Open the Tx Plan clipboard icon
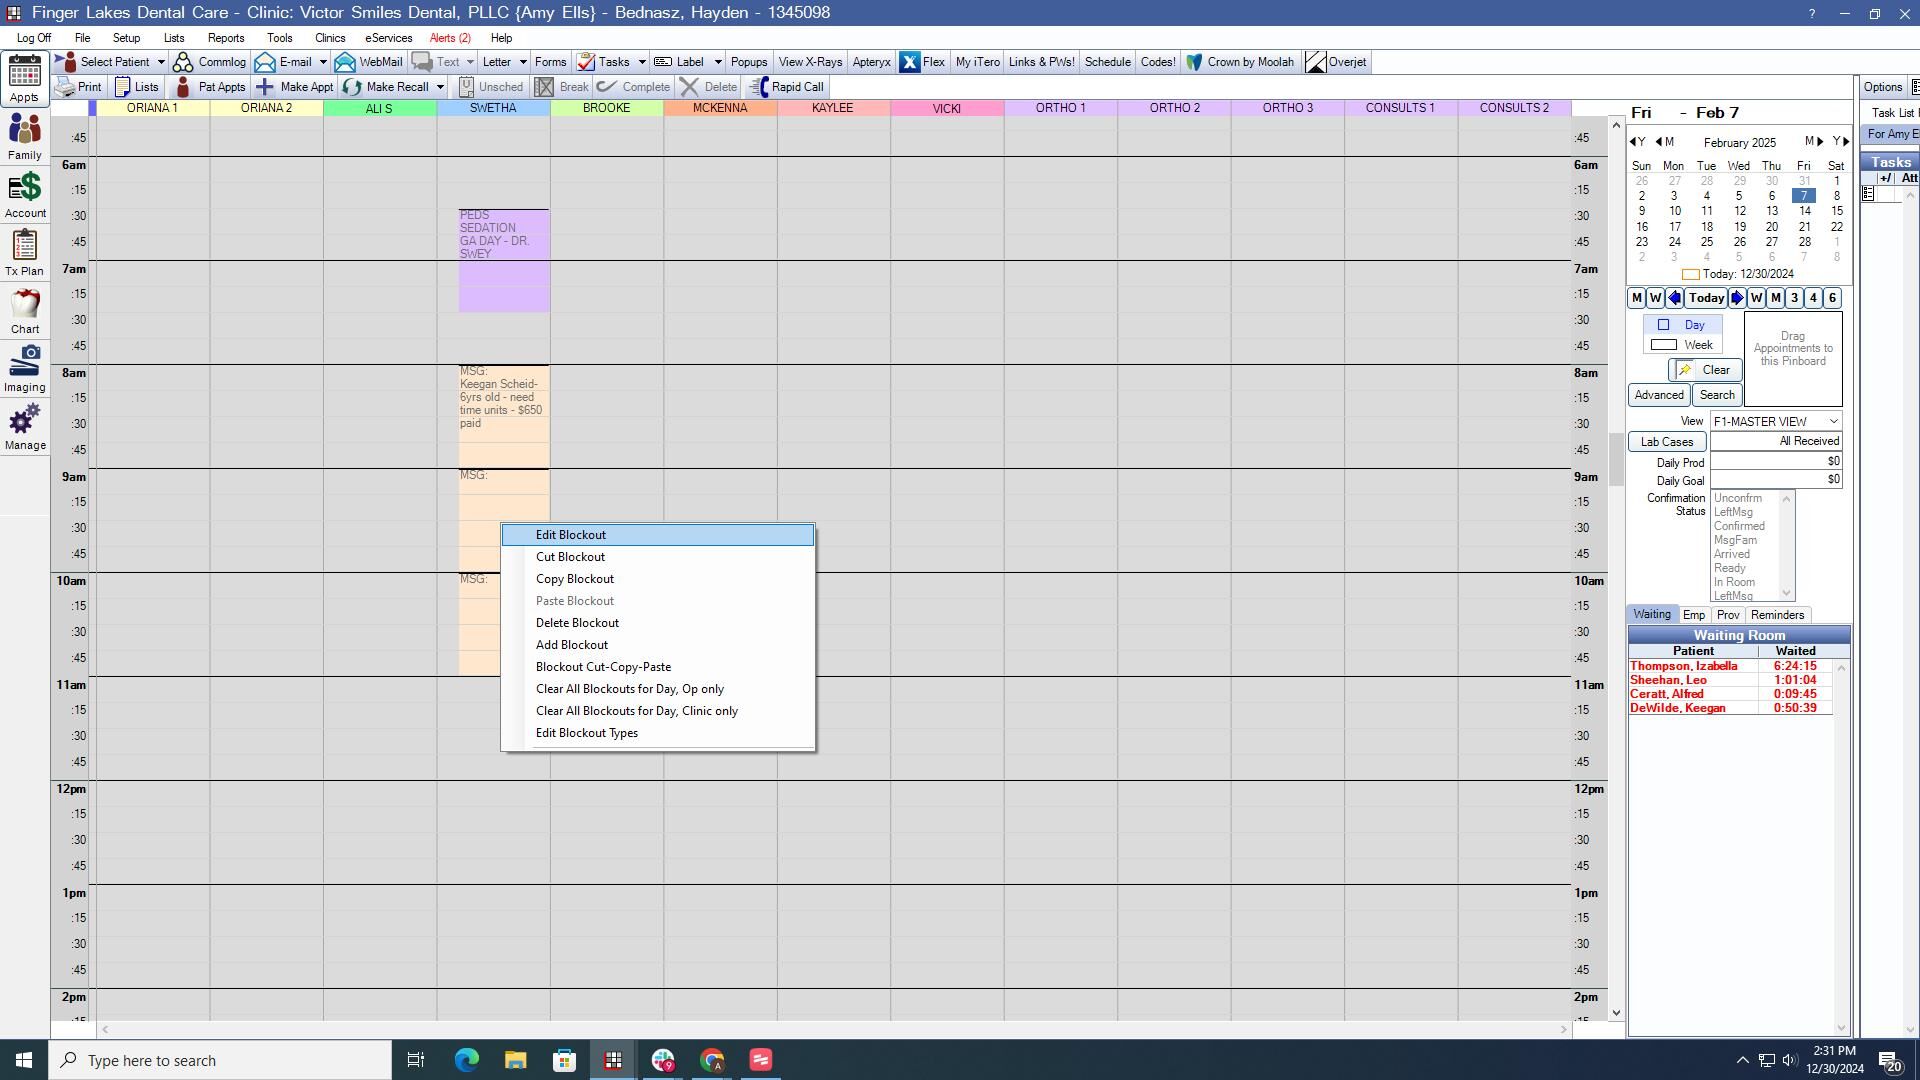 (24, 245)
